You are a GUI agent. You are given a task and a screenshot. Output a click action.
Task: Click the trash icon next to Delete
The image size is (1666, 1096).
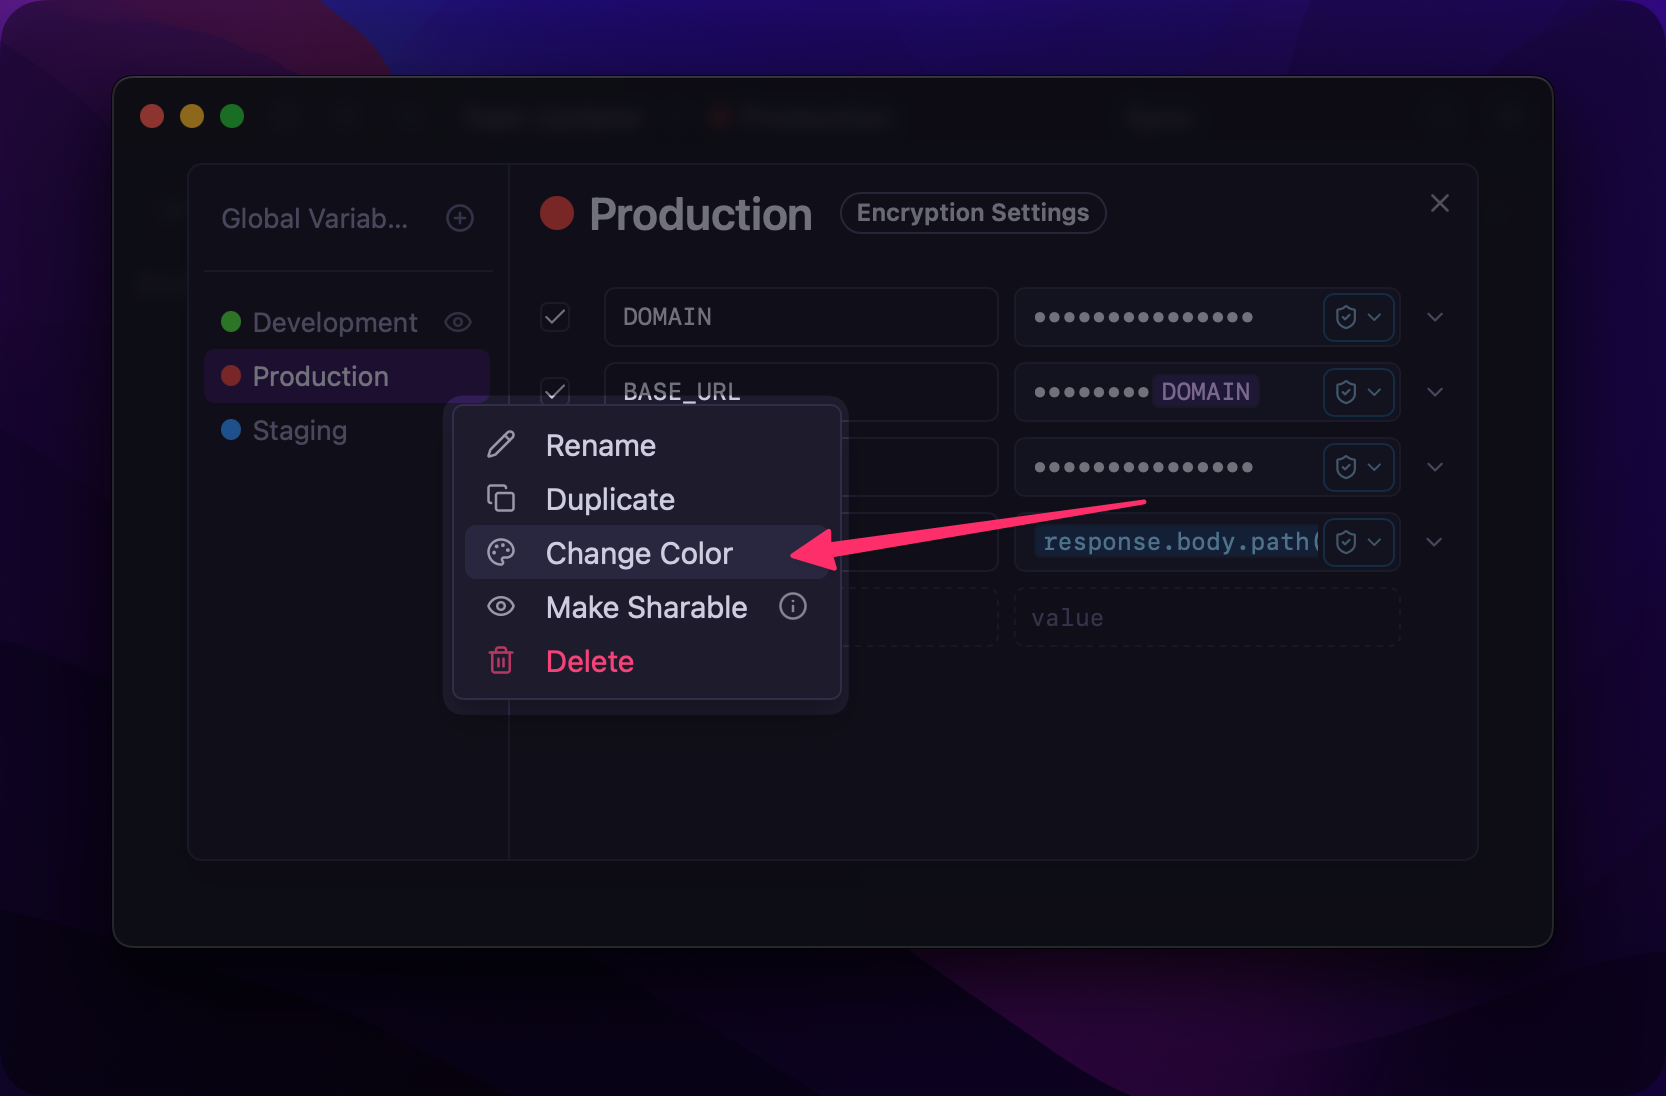[501, 660]
